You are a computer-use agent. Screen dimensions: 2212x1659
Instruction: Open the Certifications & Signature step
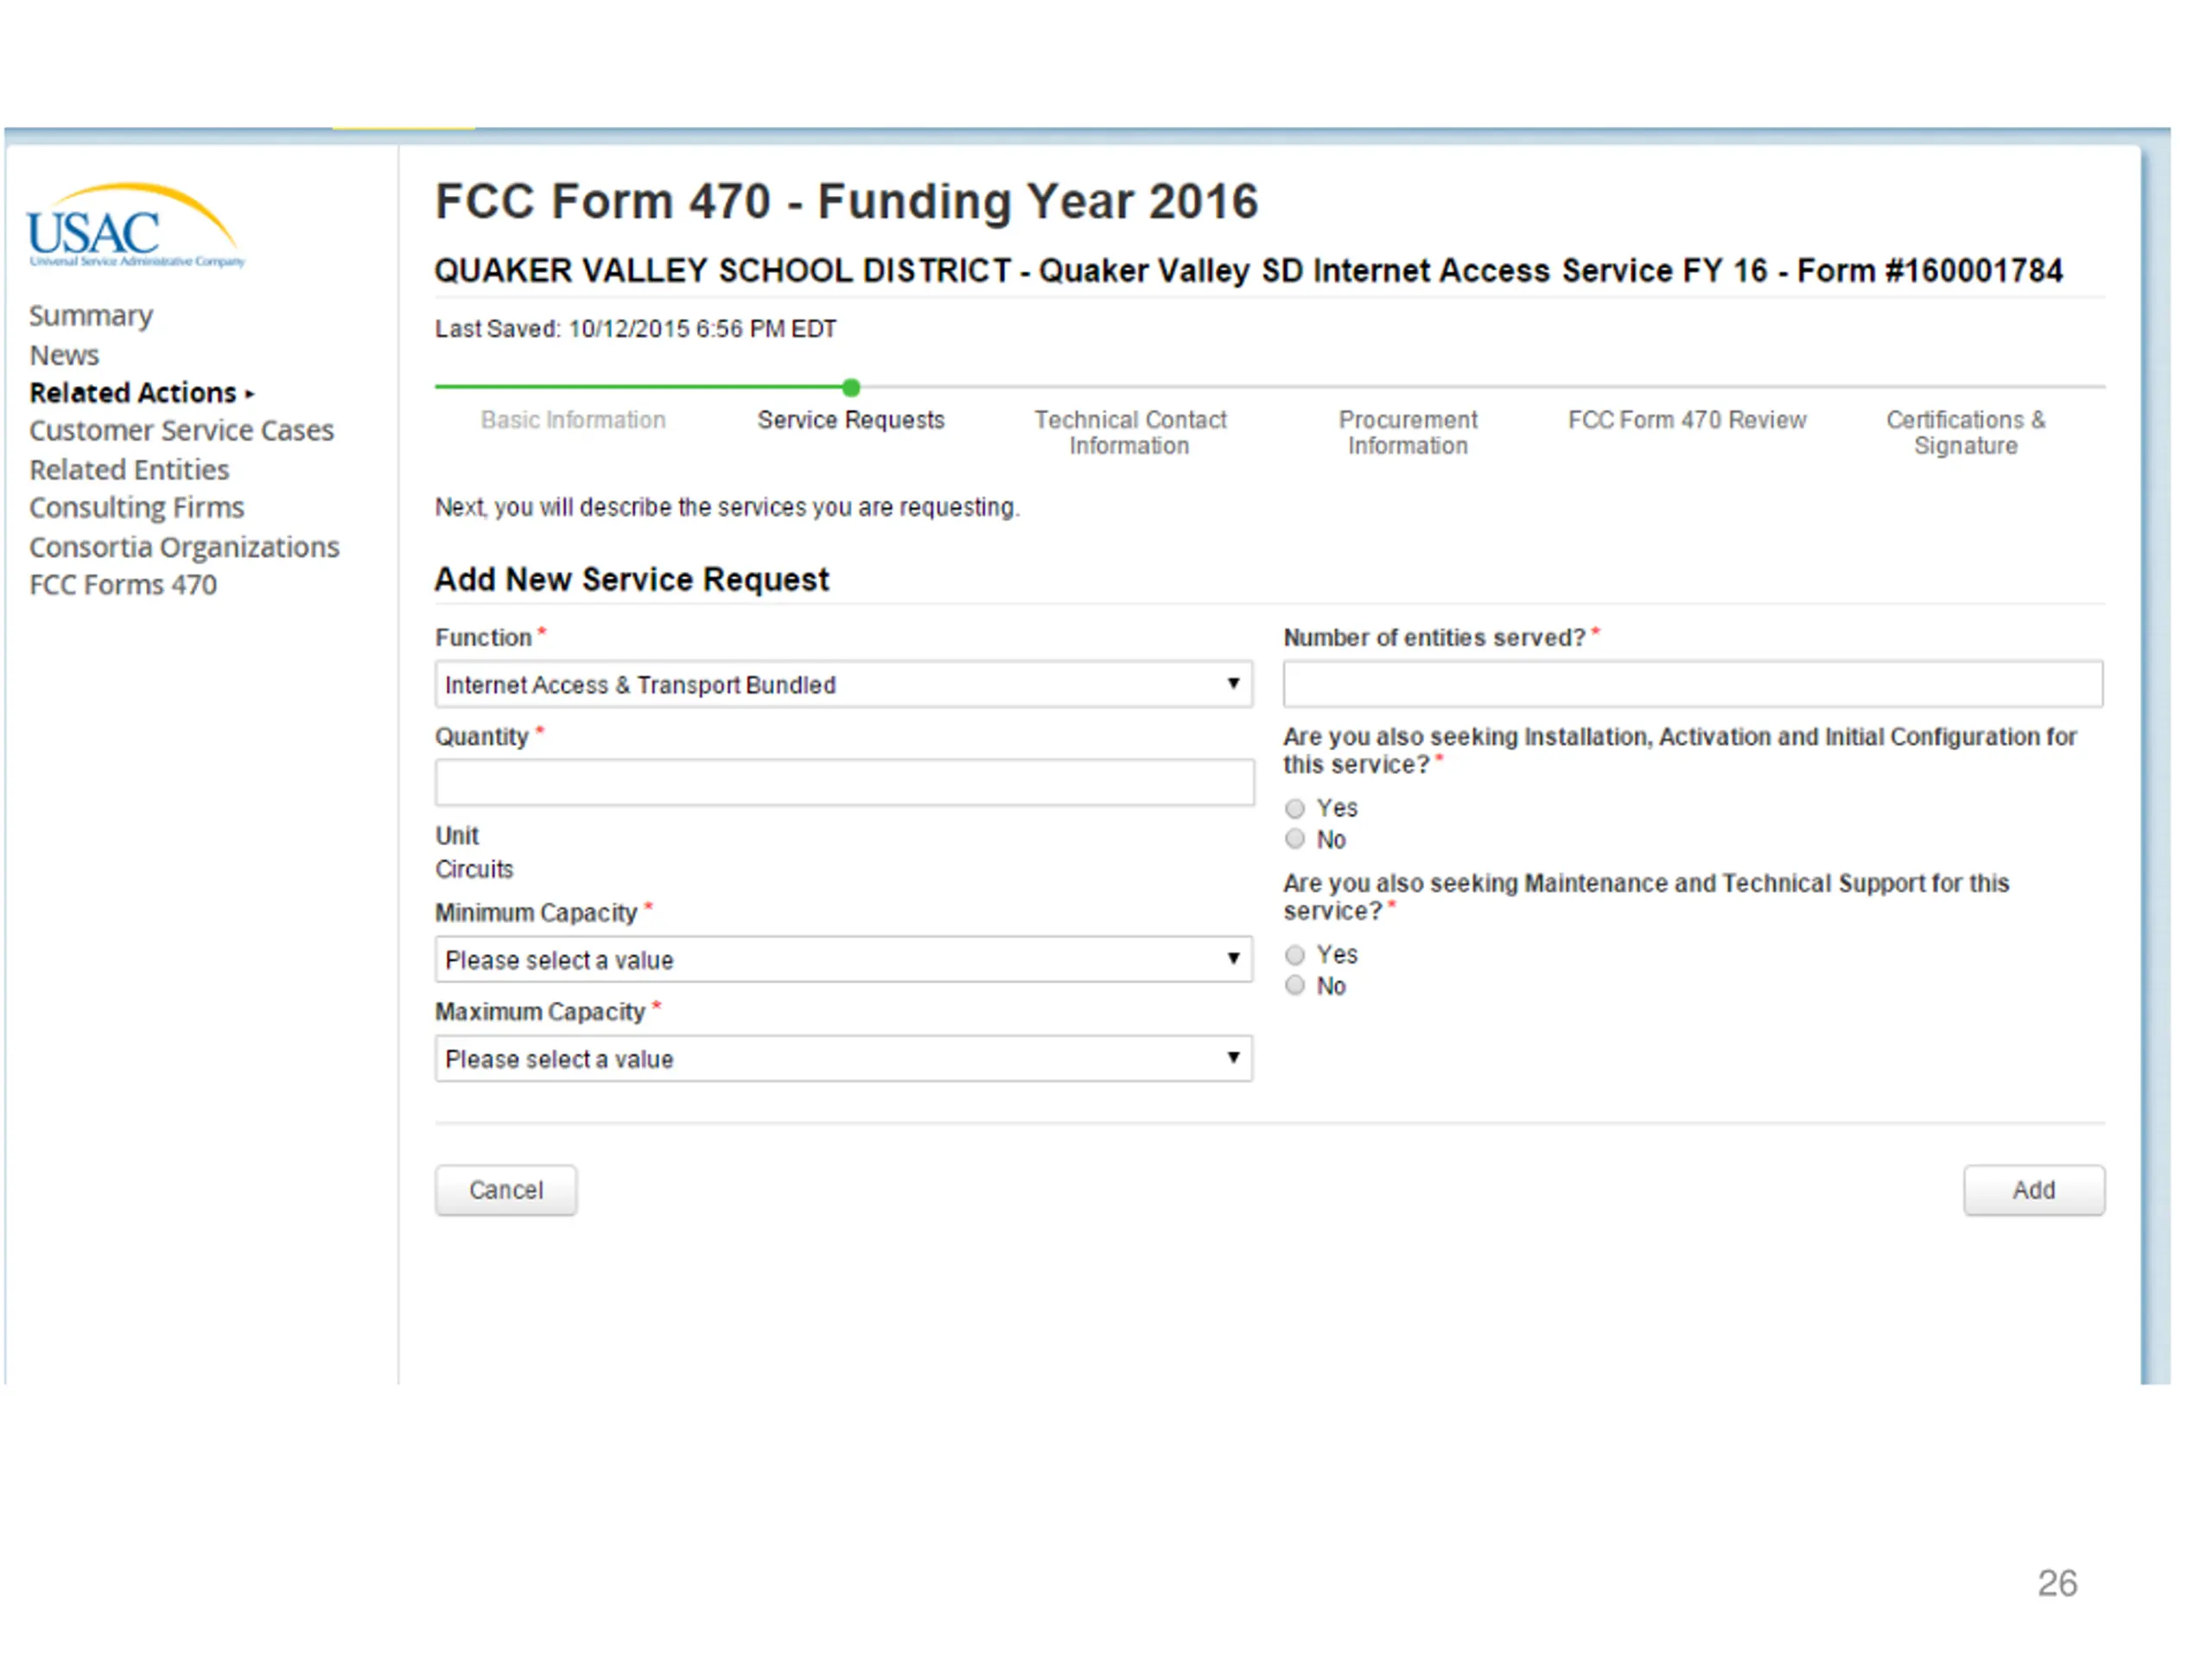[1966, 433]
